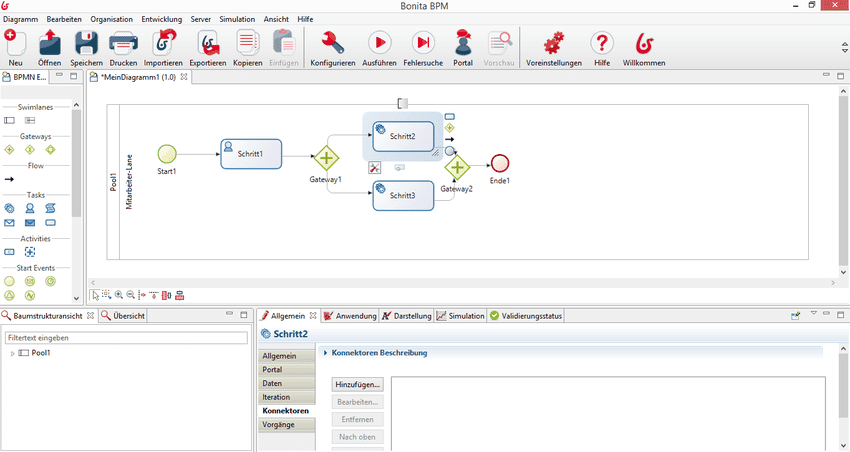Click the Importieren toolbar icon
The width and height of the screenshot is (850, 452).
(163, 43)
